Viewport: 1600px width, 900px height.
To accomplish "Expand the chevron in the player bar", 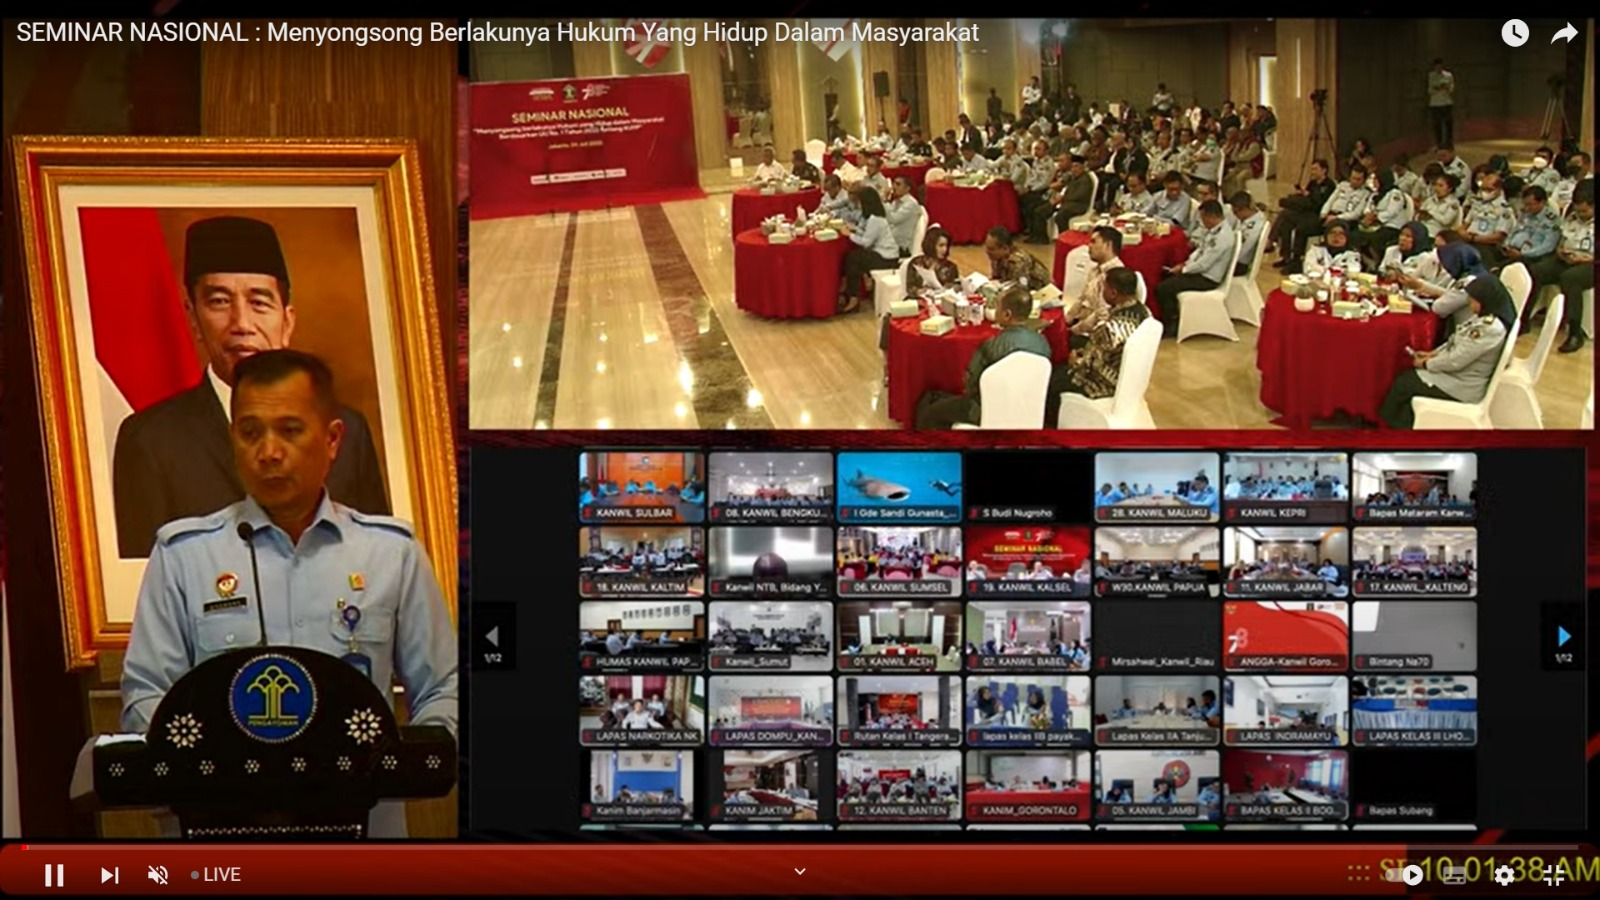I will 800,871.
